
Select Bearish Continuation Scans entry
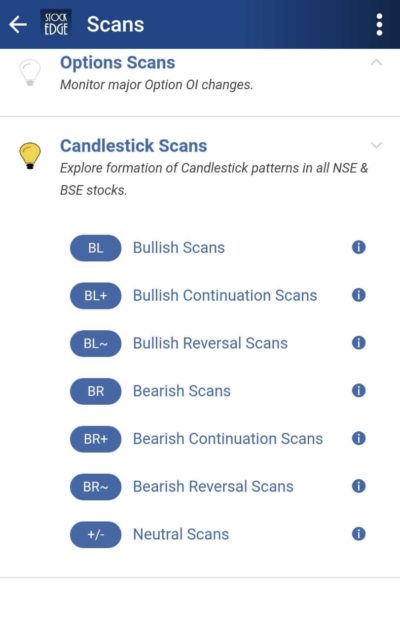pos(228,439)
